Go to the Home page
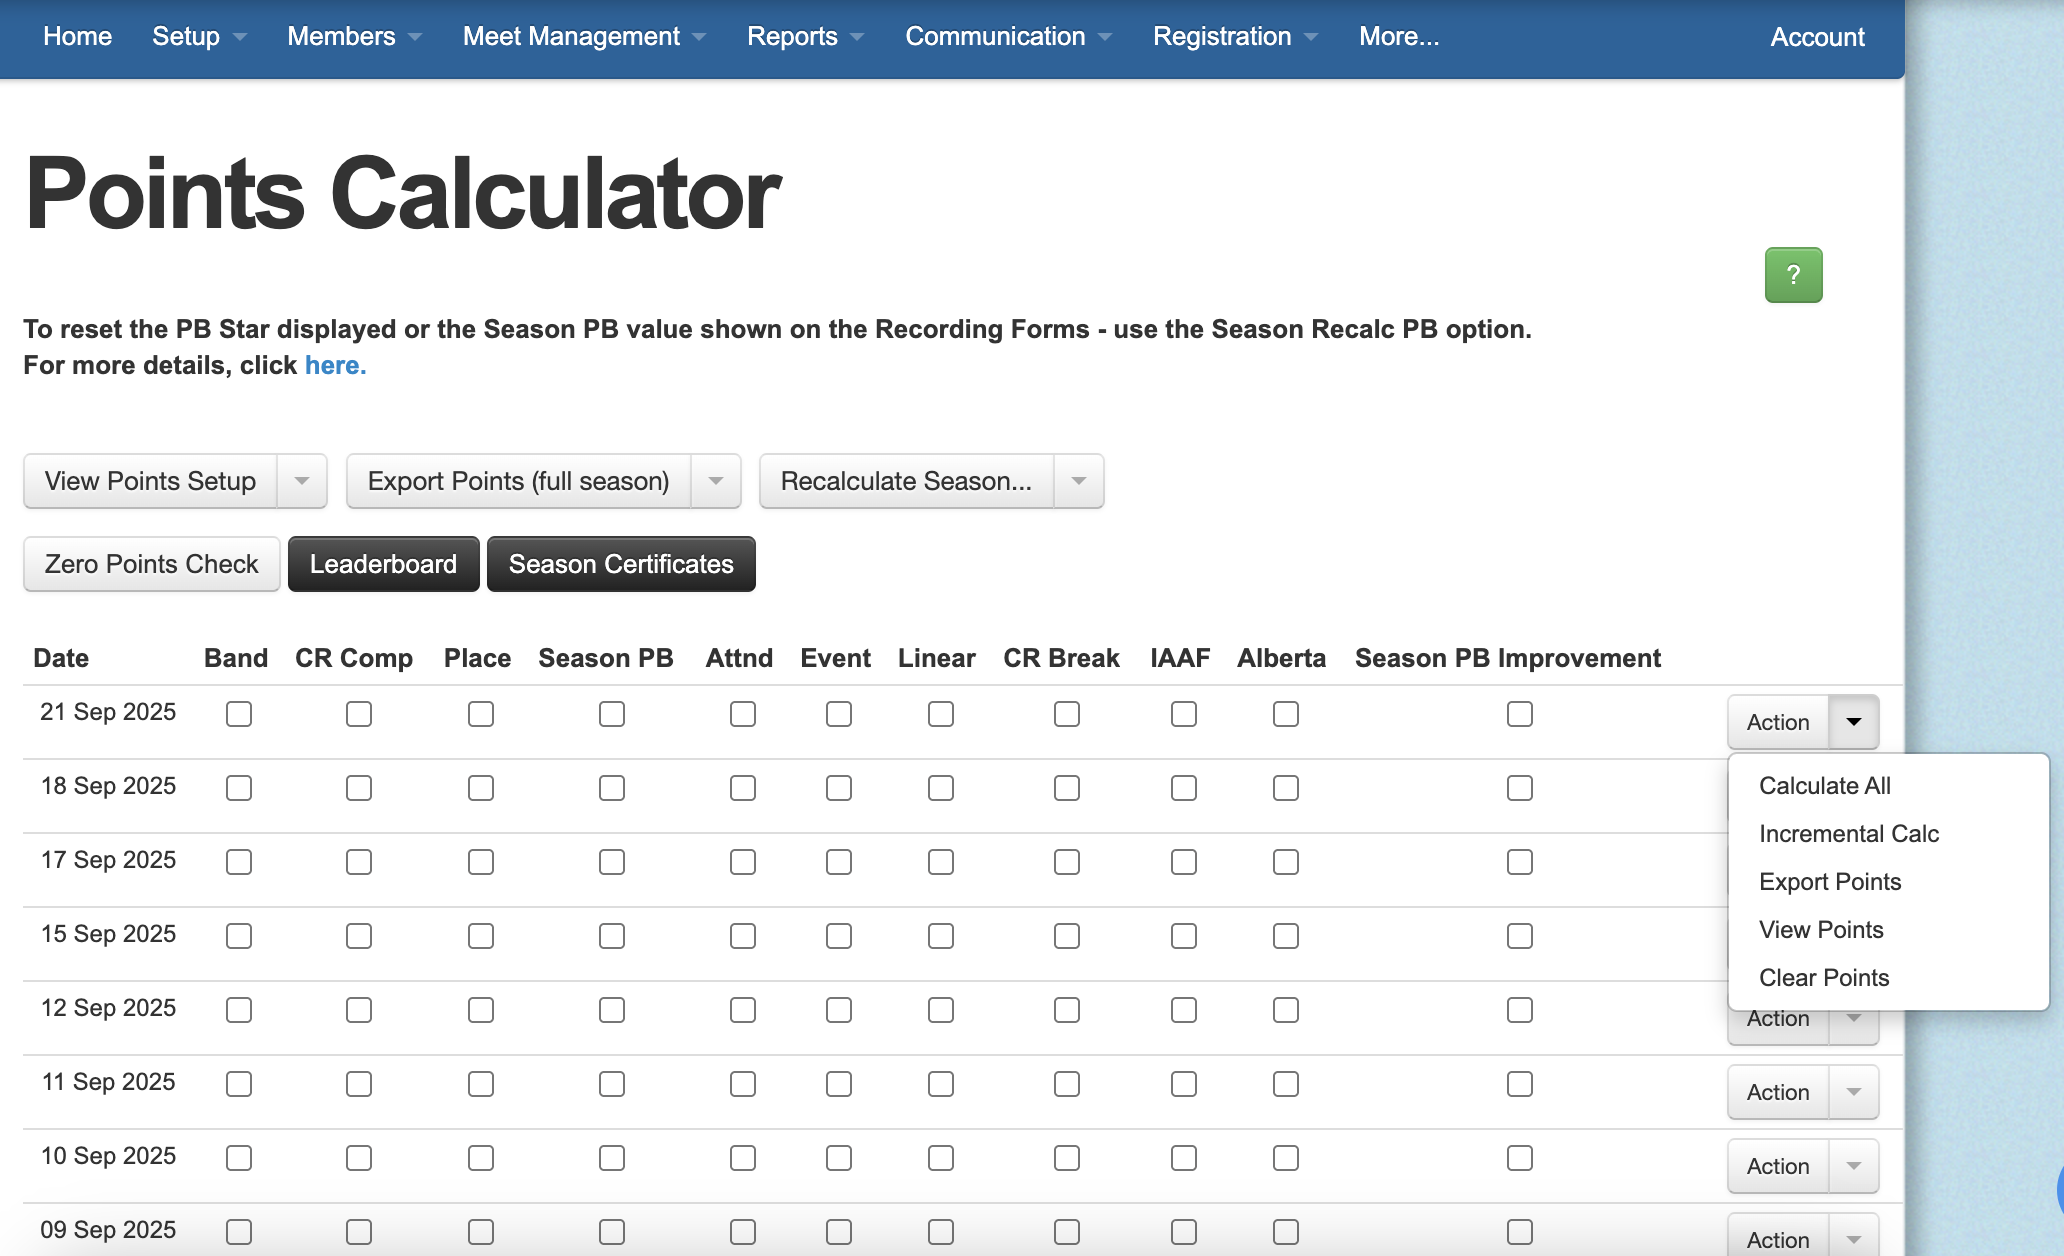Screen dimensions: 2064x1256 tap(78, 37)
